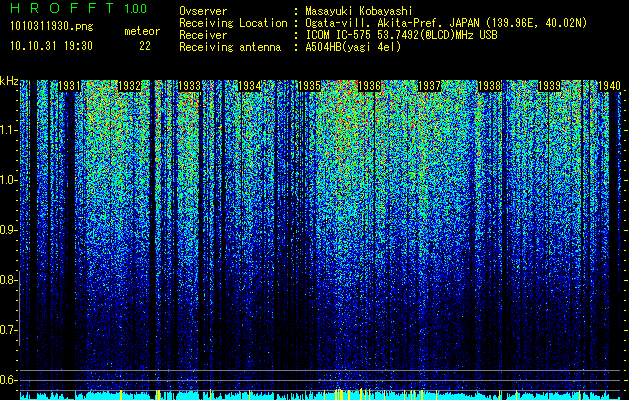Click the date and time 10.10.31 19:30
Image resolution: width=629 pixels, height=400 pixels.
[51, 46]
